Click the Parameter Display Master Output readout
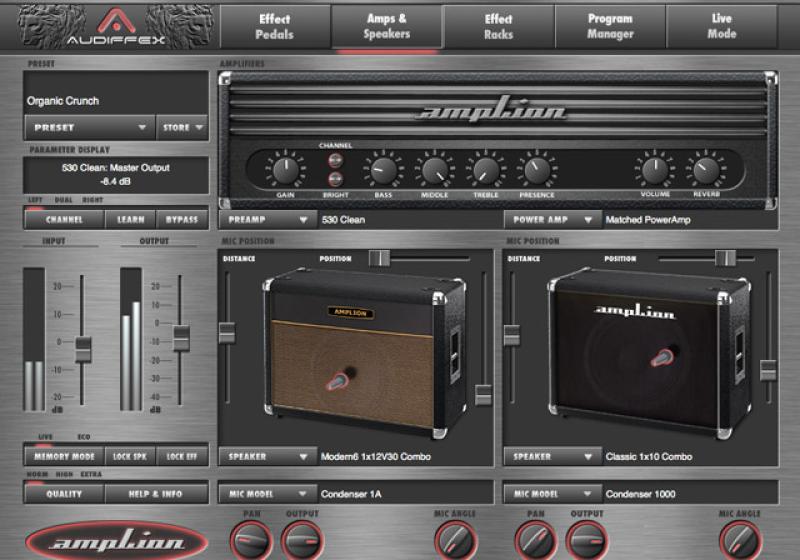Screen dimensions: 800x560 [x=116, y=174]
